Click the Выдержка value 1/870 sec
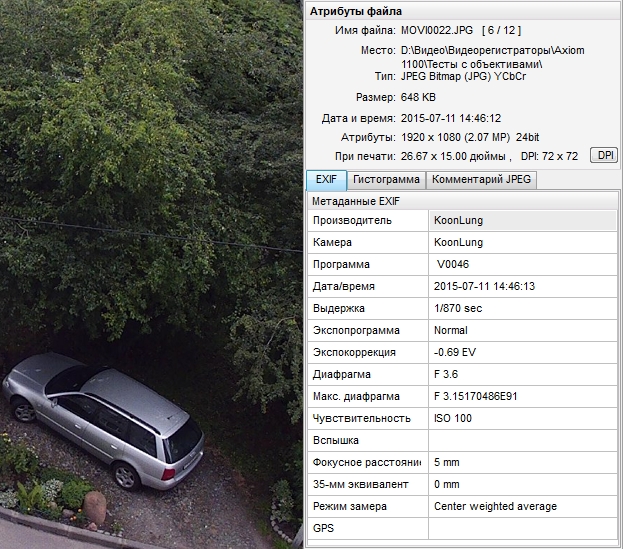Image resolution: width=623 pixels, height=549 pixels. (458, 308)
